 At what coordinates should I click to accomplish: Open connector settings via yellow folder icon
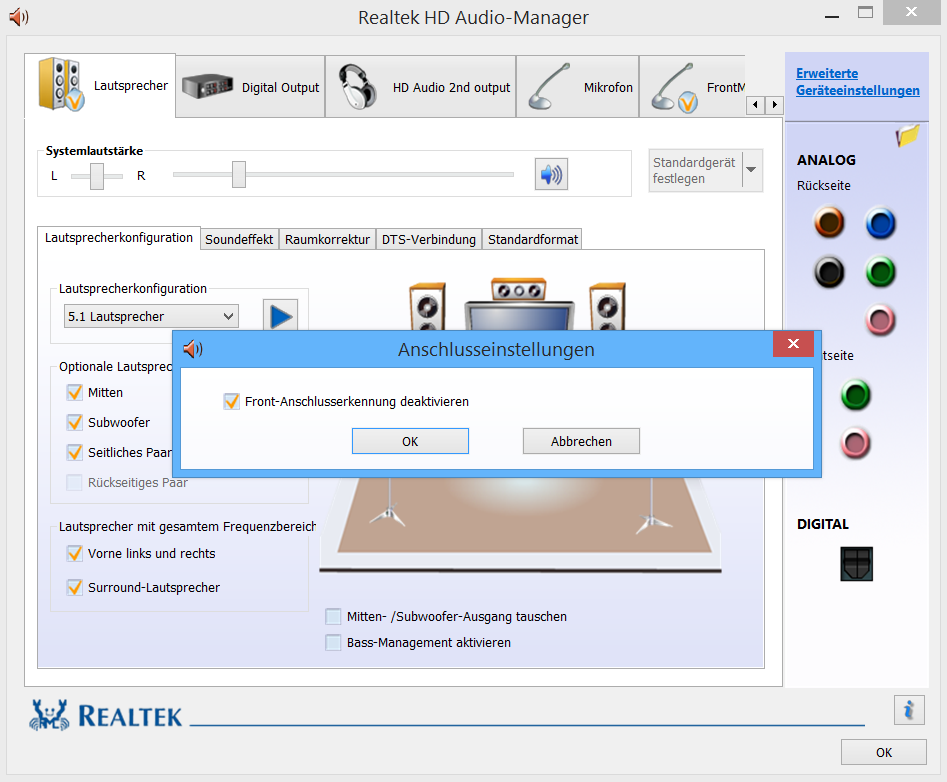click(x=907, y=135)
